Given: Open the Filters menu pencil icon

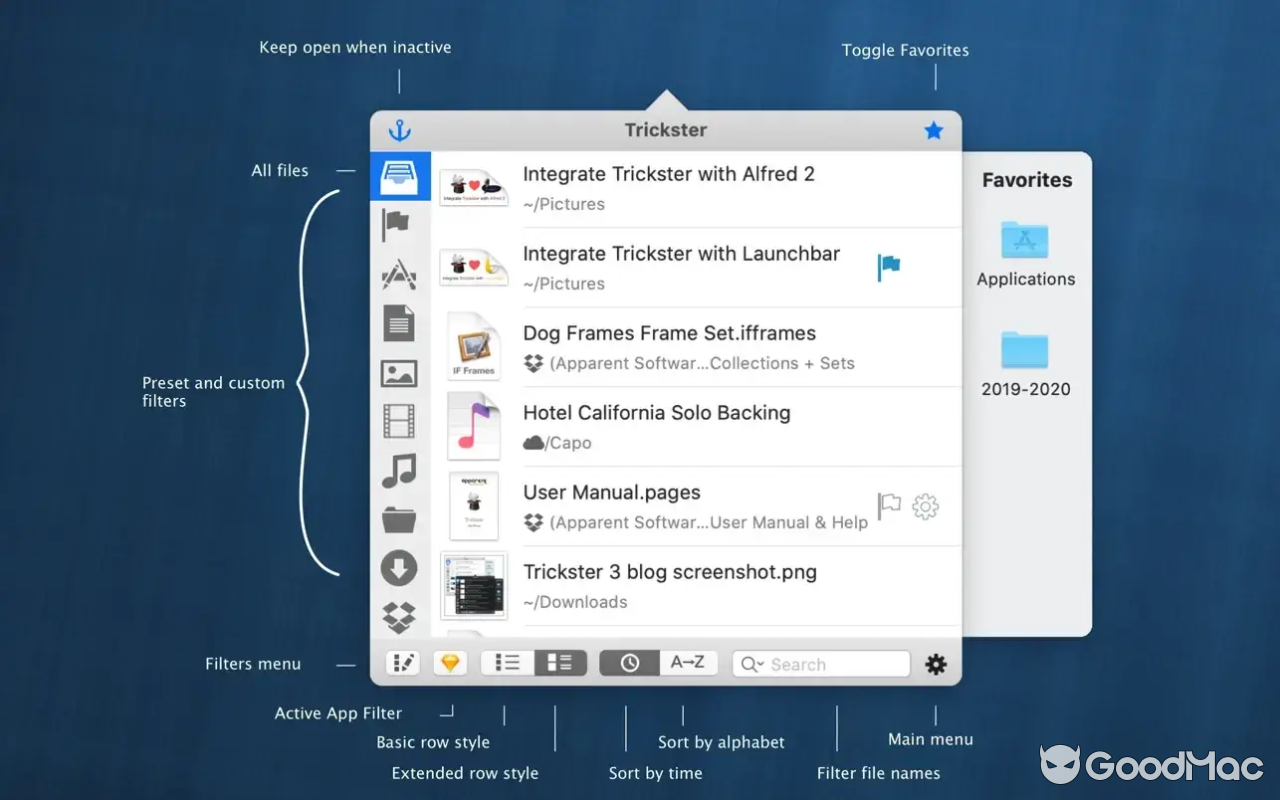Looking at the screenshot, I should pyautogui.click(x=403, y=662).
